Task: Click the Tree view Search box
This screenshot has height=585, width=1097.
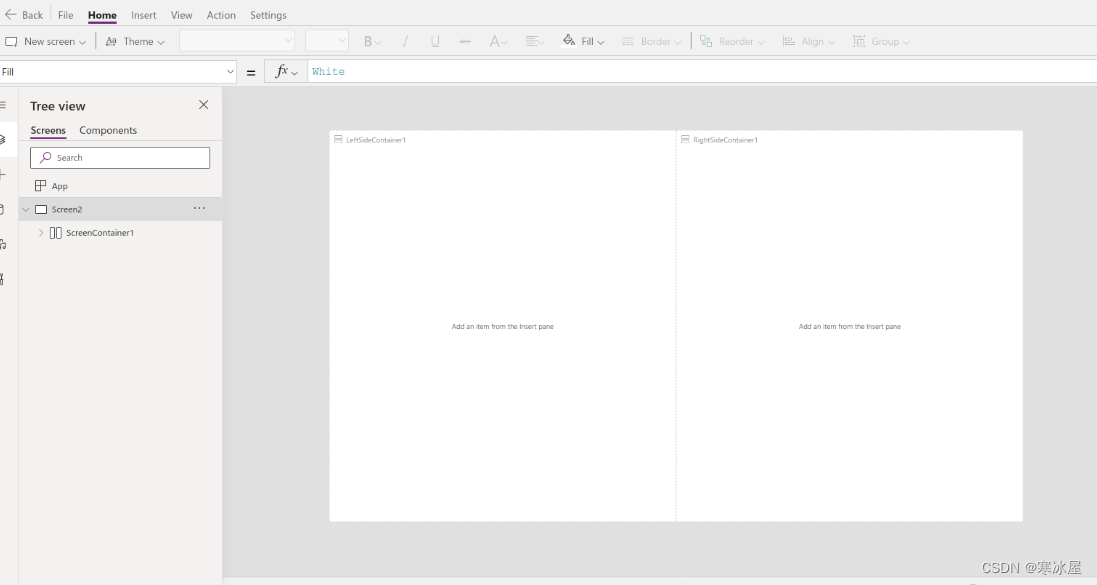Action: pos(120,157)
